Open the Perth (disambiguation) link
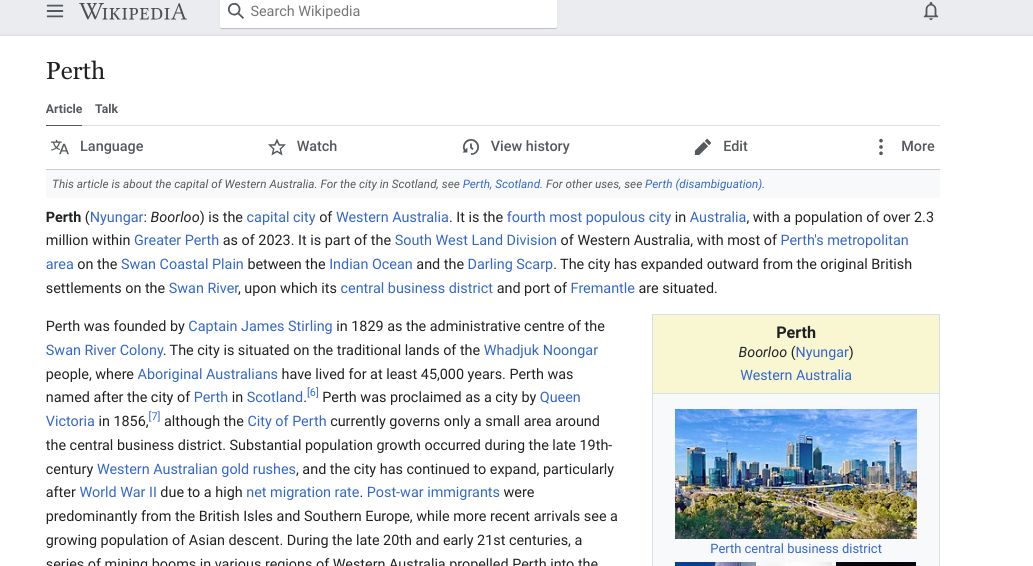 point(703,184)
